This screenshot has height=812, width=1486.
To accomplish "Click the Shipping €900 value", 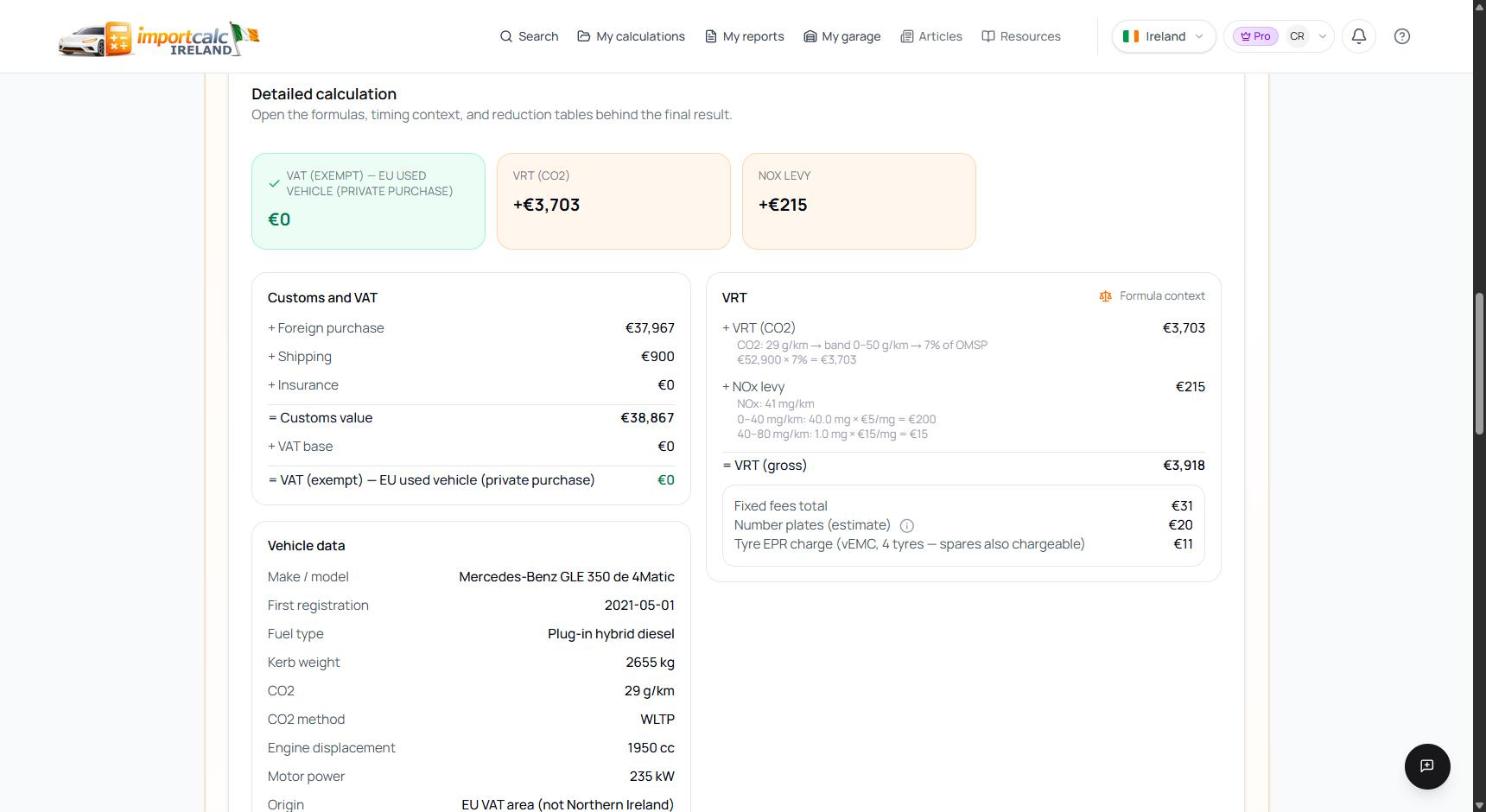I will point(658,357).
